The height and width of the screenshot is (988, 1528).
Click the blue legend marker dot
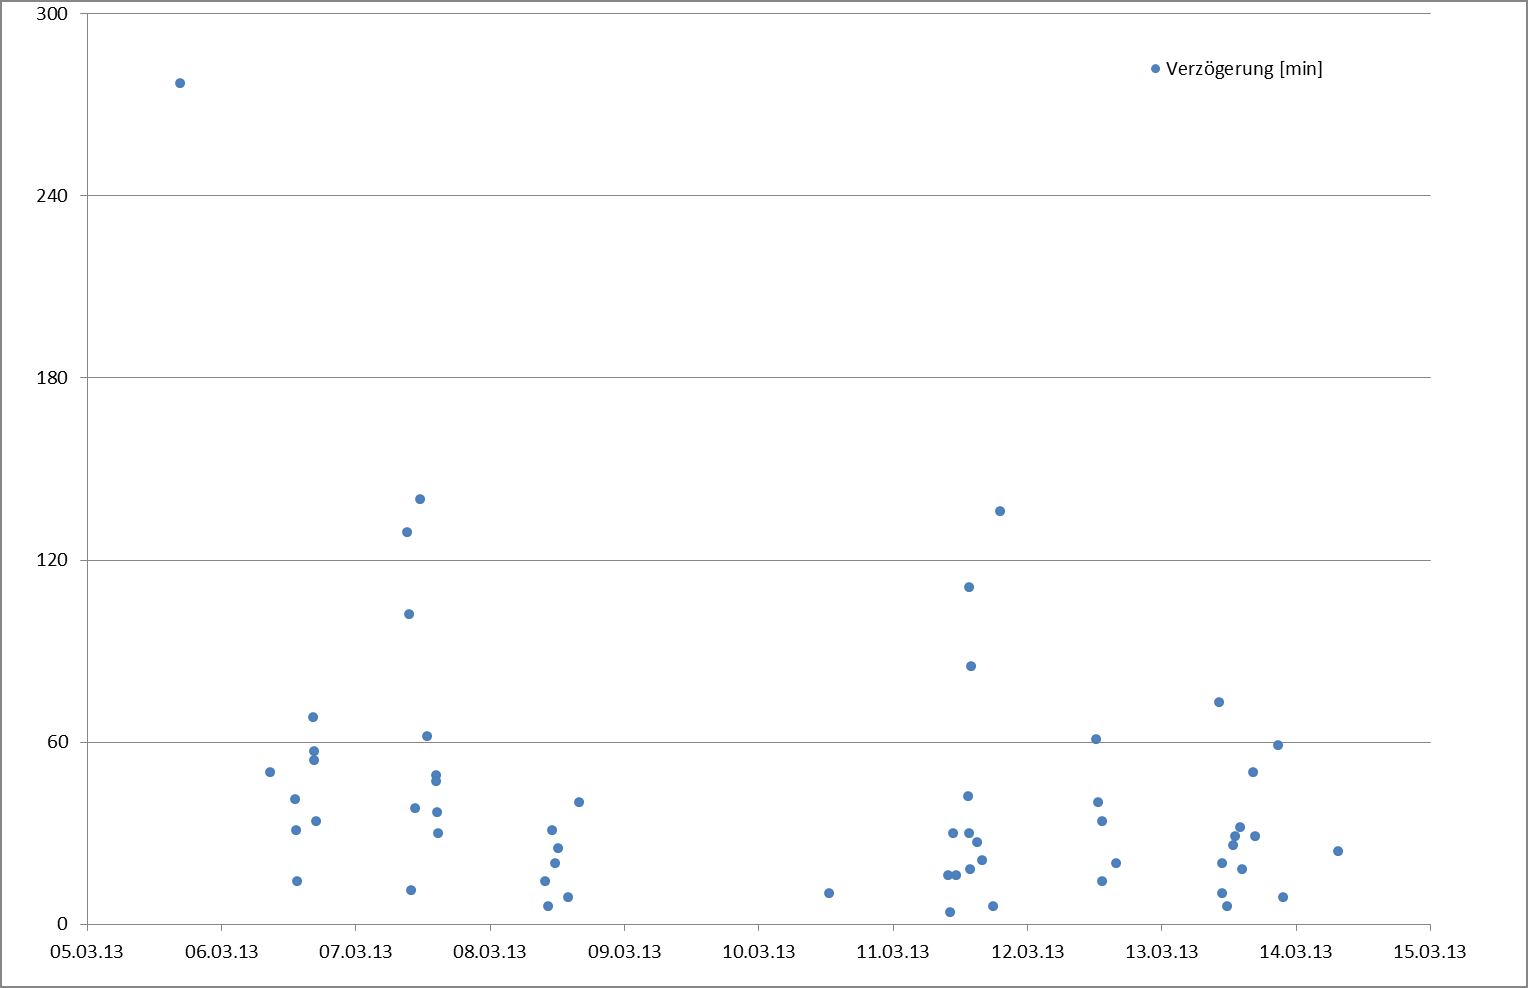point(1155,69)
